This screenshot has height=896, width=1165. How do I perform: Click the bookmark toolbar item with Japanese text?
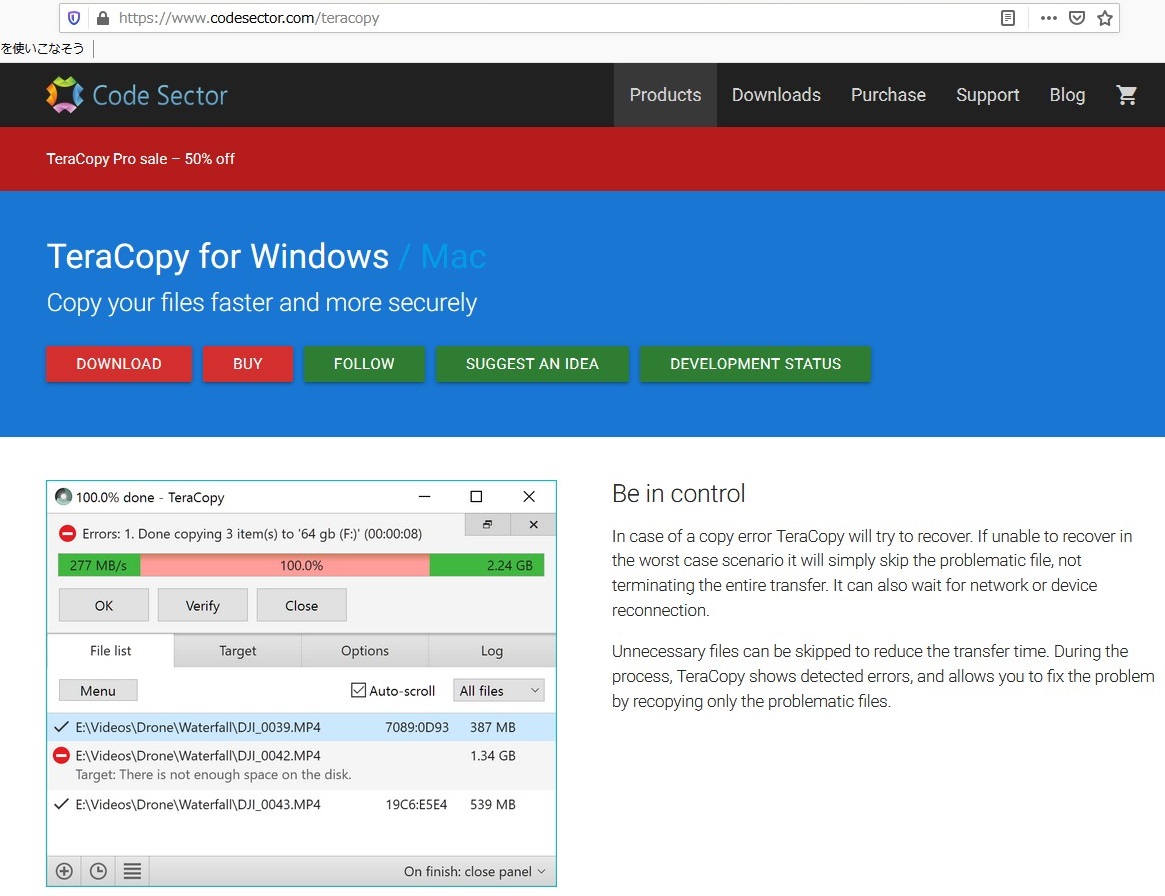[x=42, y=48]
